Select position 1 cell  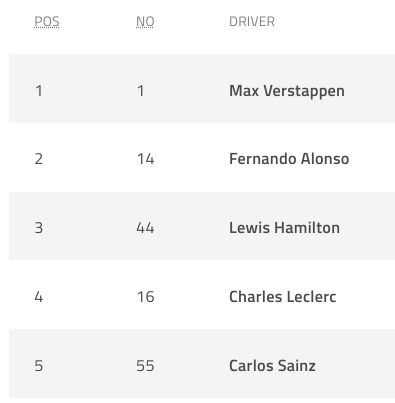39,91
